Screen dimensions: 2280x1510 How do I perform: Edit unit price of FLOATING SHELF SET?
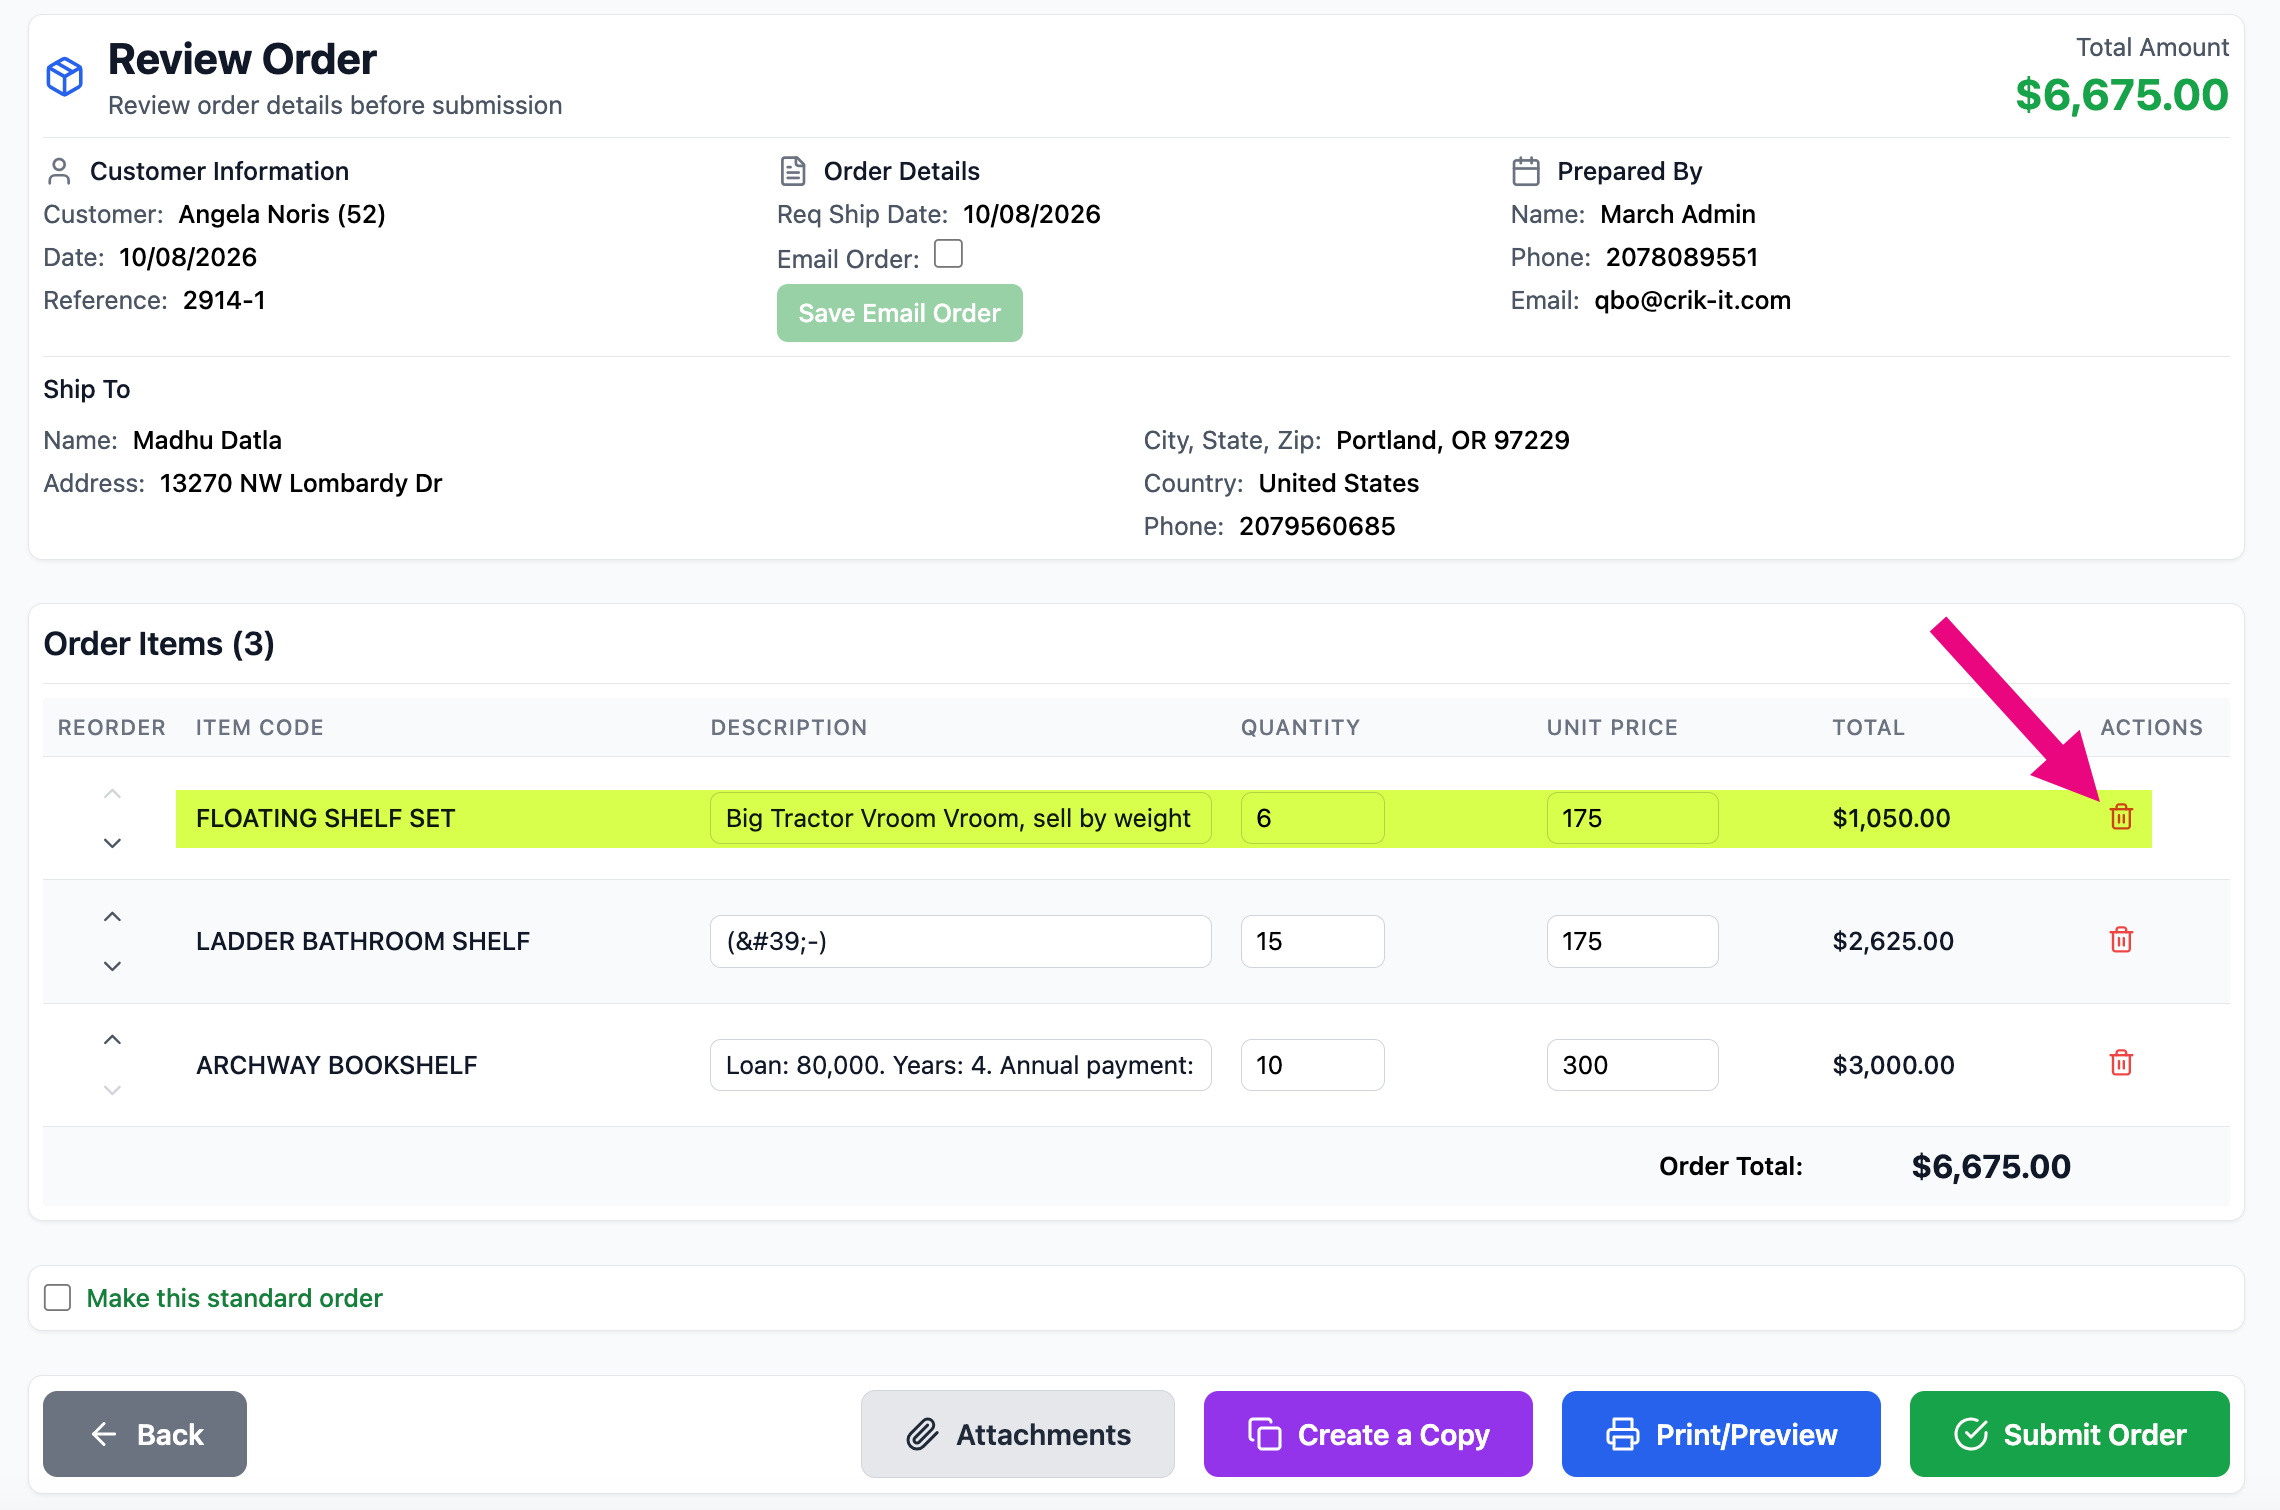pos(1632,818)
